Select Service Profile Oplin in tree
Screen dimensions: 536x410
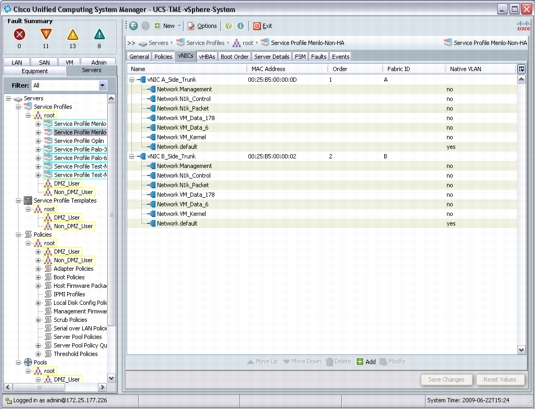pyautogui.click(x=79, y=141)
